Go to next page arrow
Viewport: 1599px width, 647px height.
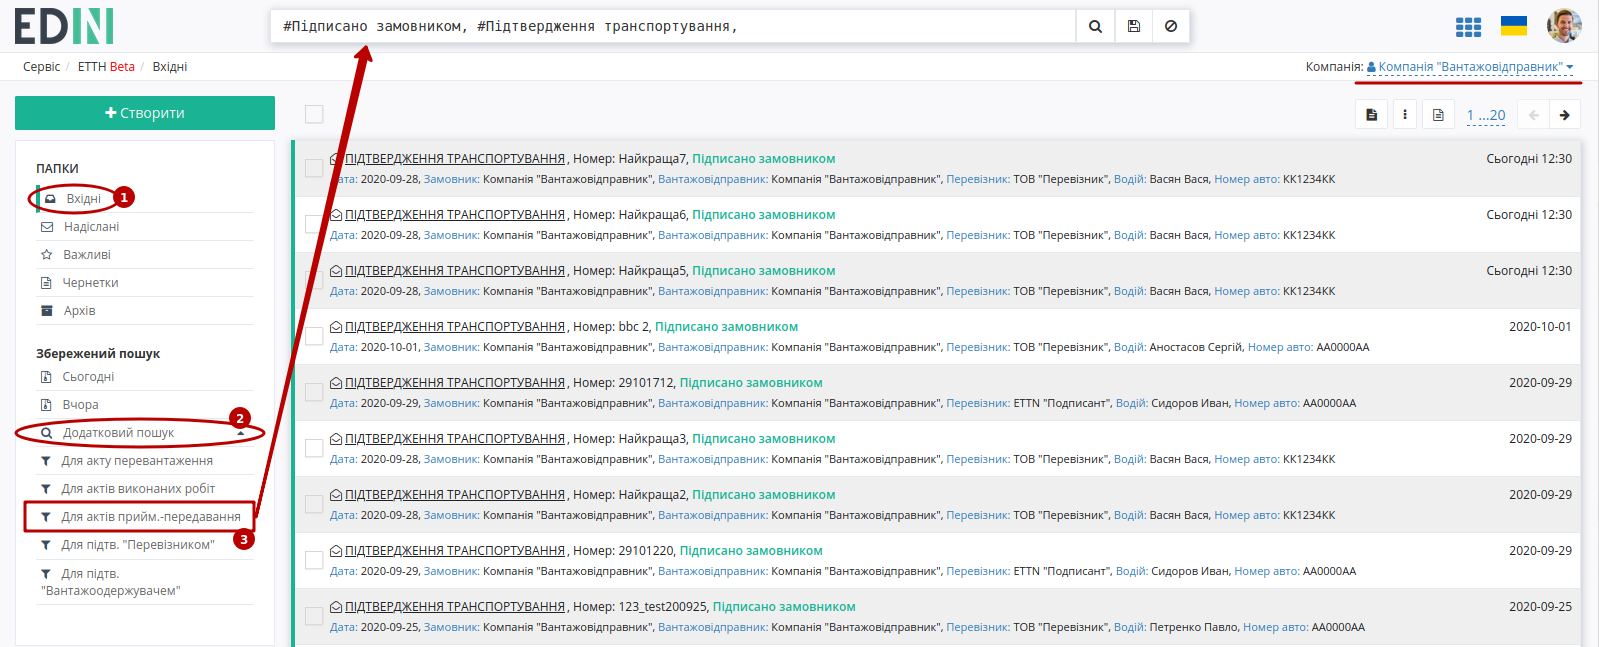pos(1564,115)
